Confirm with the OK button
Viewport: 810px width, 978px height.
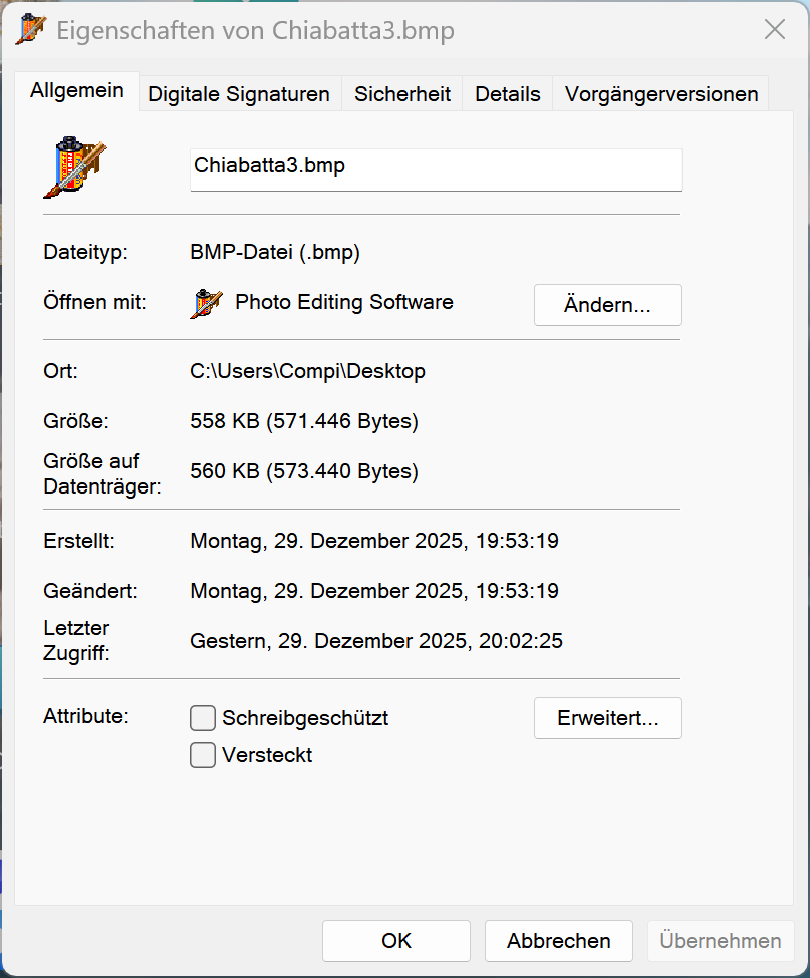[x=396, y=941]
